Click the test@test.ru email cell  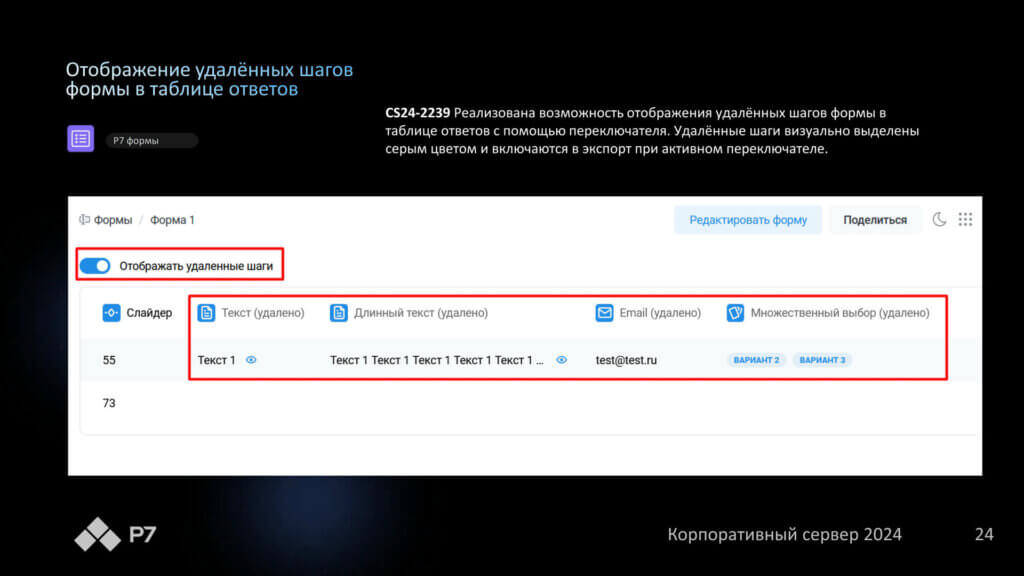[x=626, y=360]
